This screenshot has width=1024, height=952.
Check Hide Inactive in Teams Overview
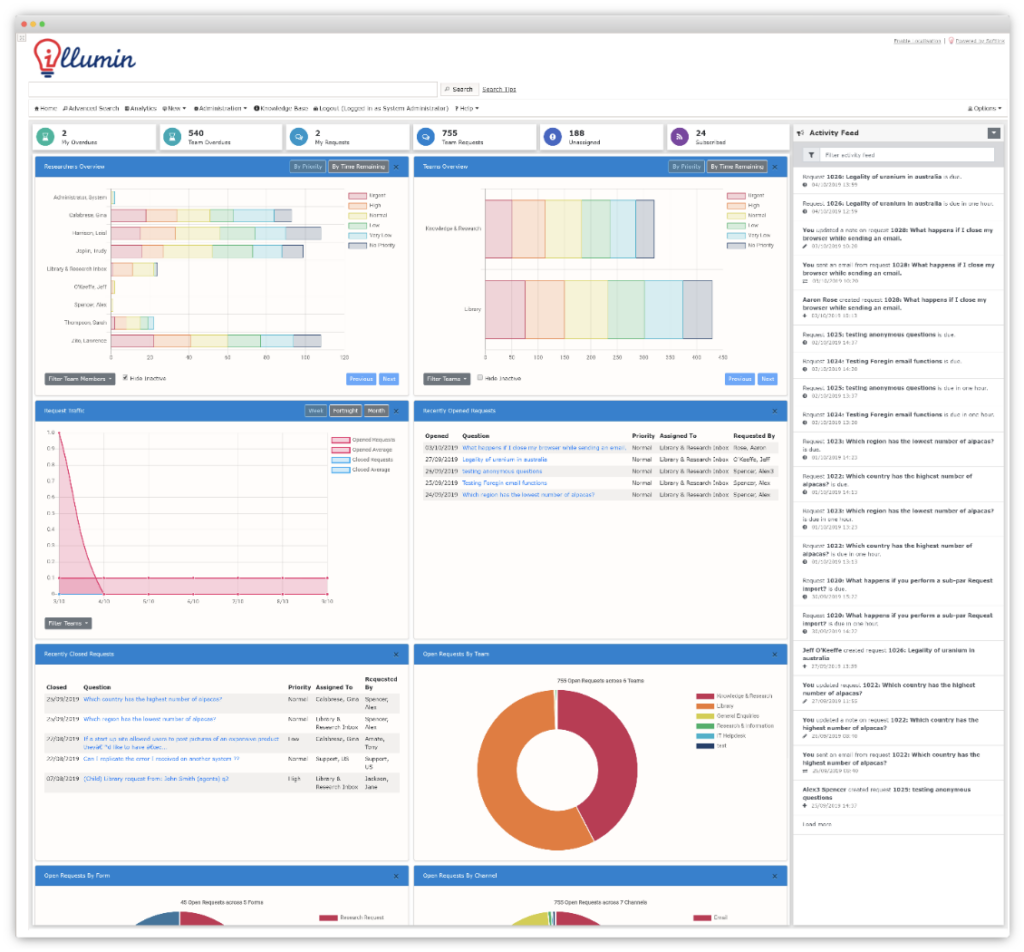point(480,378)
